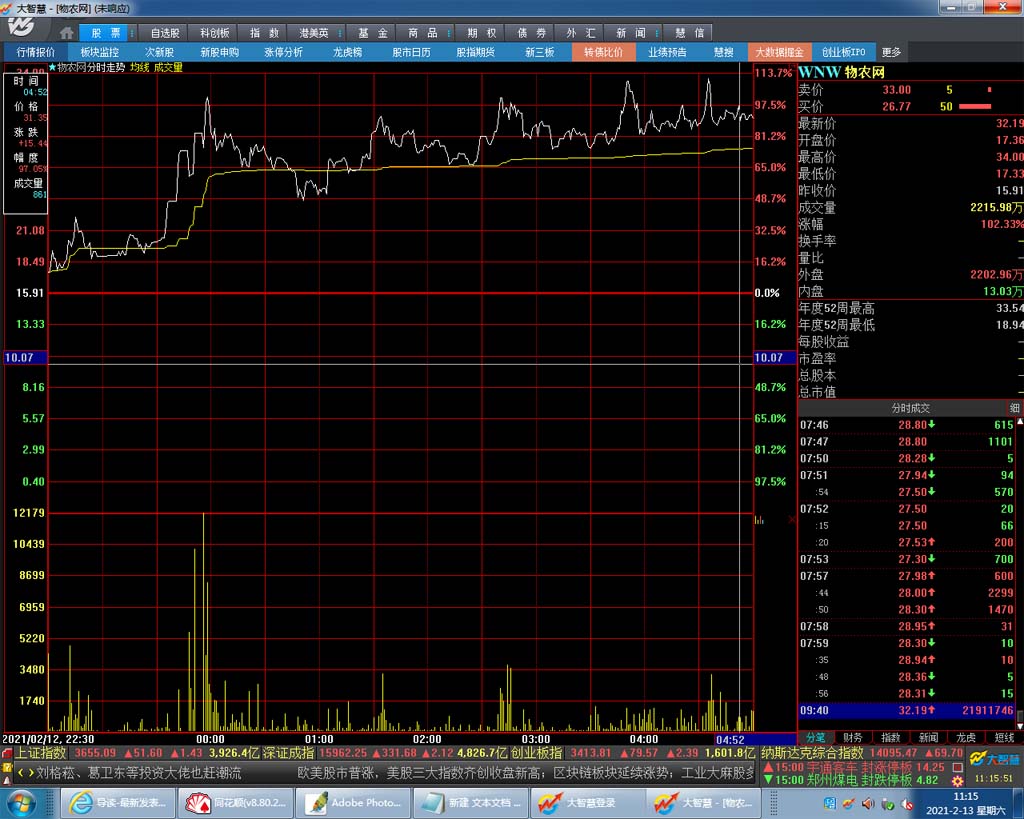This screenshot has width=1024, height=819.
Task: Click the 均线 legend label above the chart
Action: click(x=140, y=67)
